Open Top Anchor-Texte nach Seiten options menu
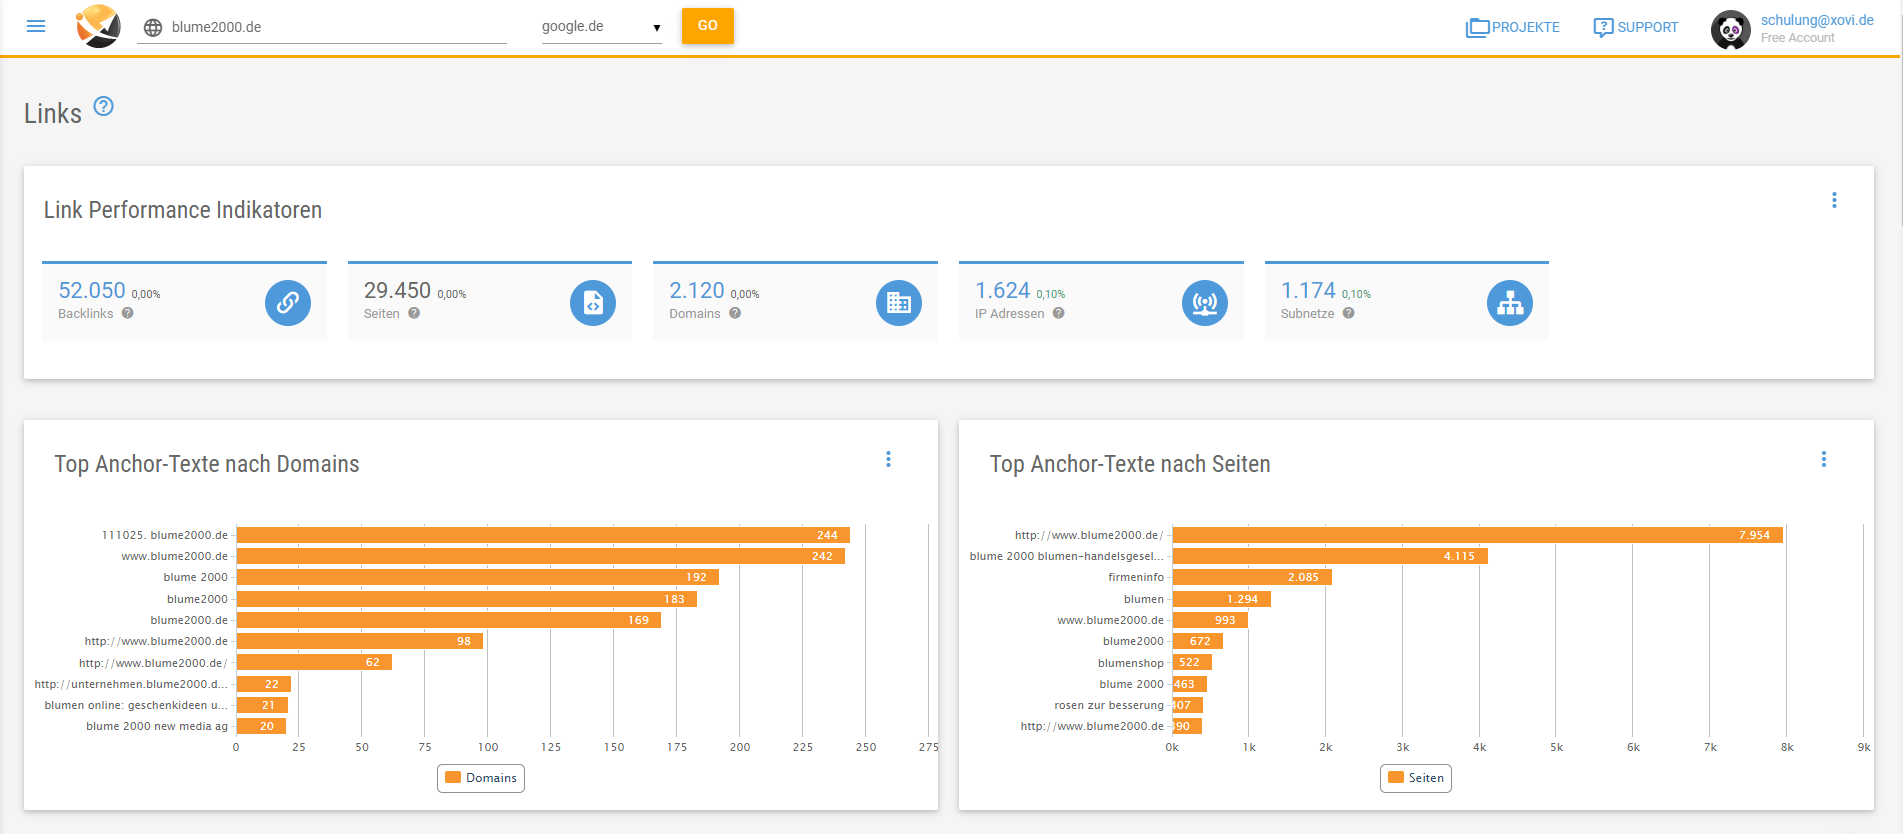 pos(1824,459)
